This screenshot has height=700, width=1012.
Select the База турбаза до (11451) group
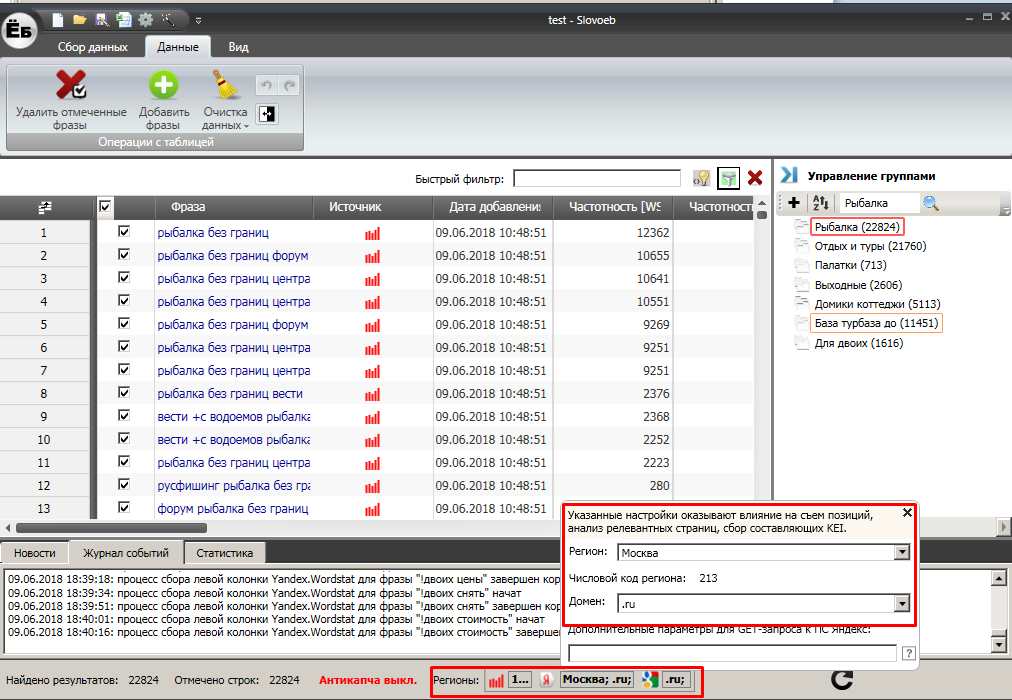[876, 323]
